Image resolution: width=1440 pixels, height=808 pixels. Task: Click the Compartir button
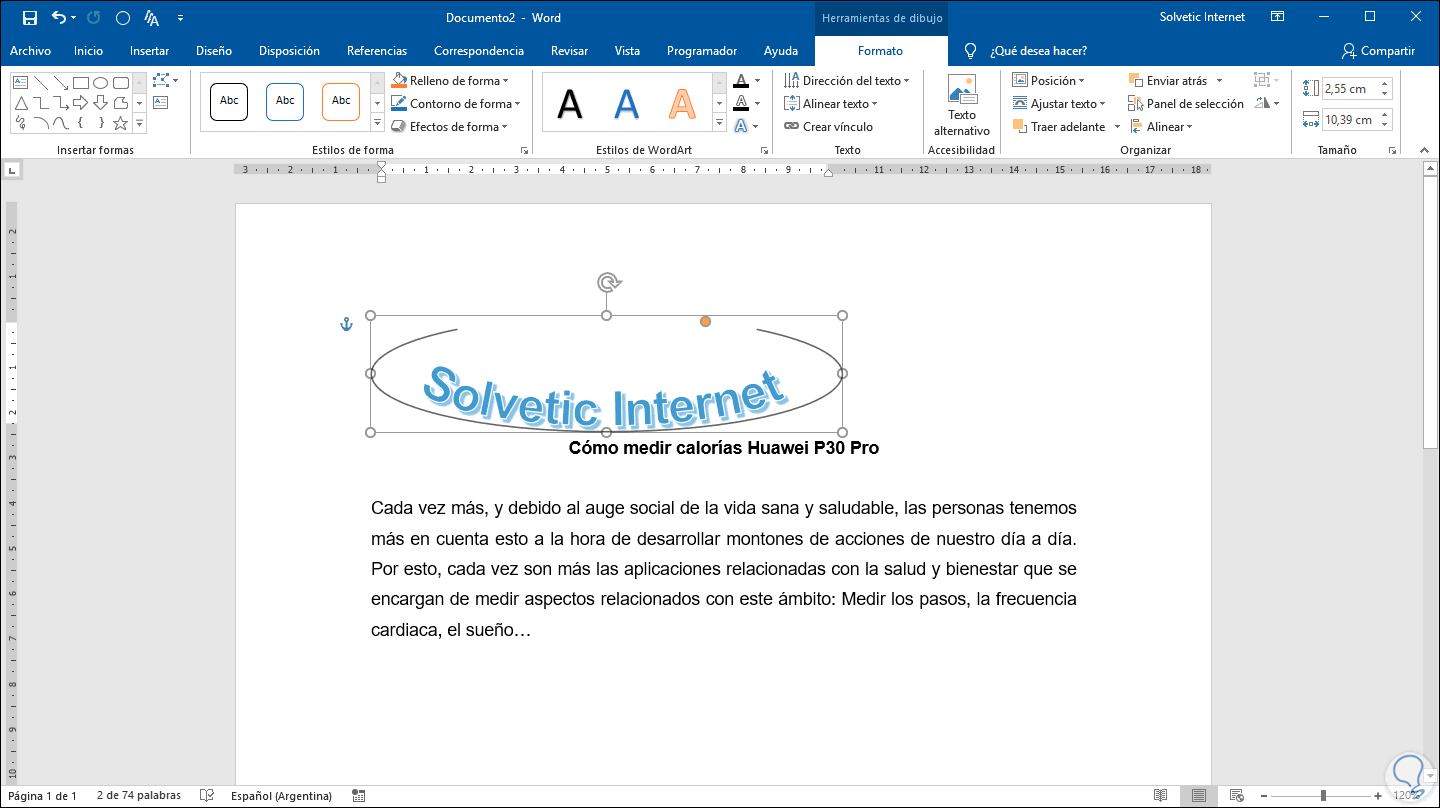pyautogui.click(x=1379, y=51)
